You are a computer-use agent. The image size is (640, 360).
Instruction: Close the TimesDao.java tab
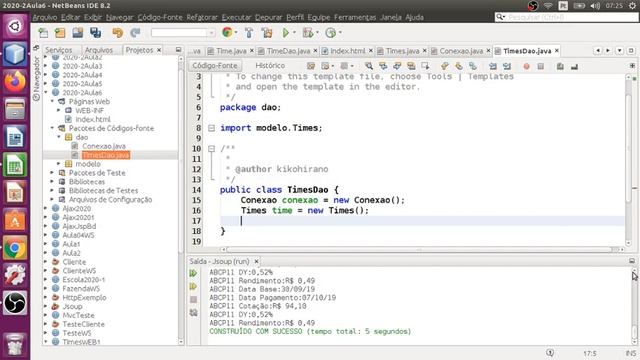557,51
